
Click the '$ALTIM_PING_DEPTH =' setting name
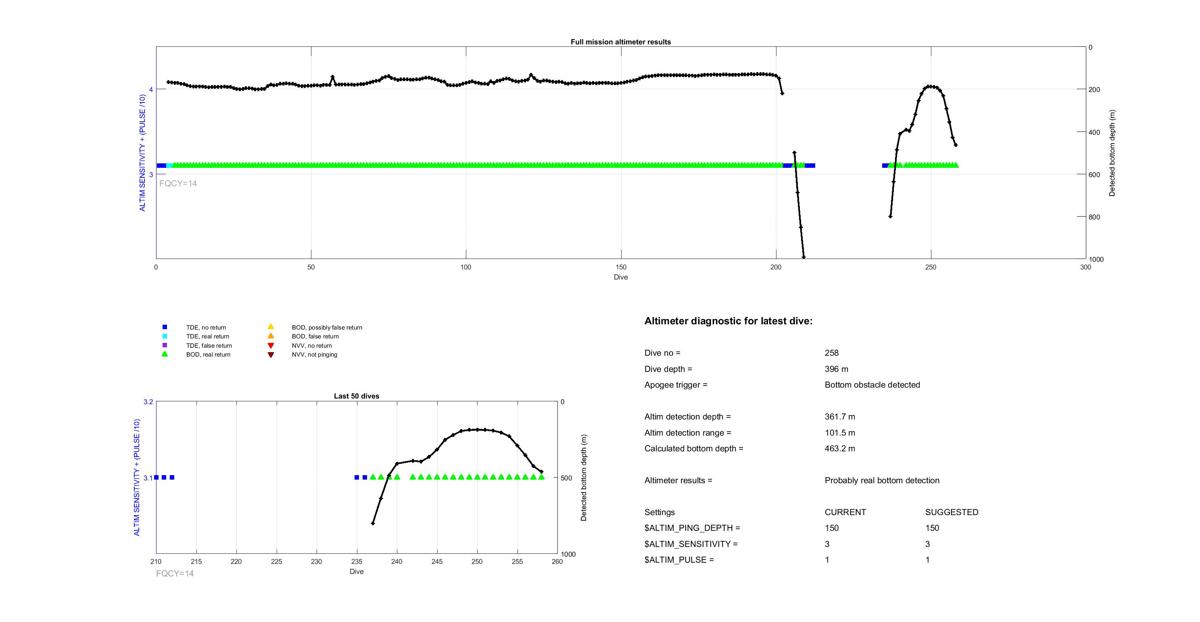point(693,528)
